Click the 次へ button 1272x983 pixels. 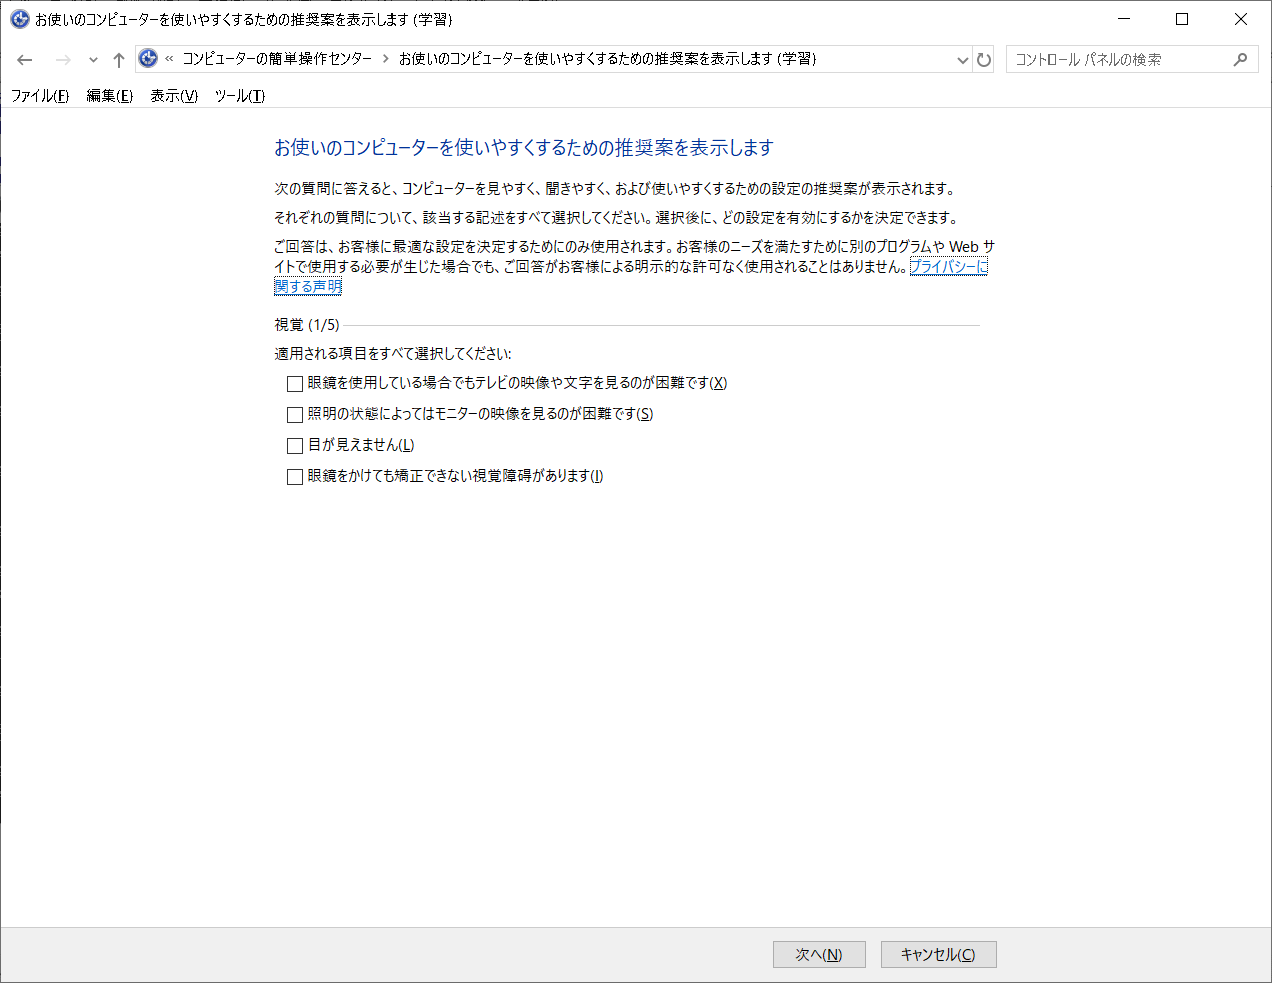click(818, 954)
